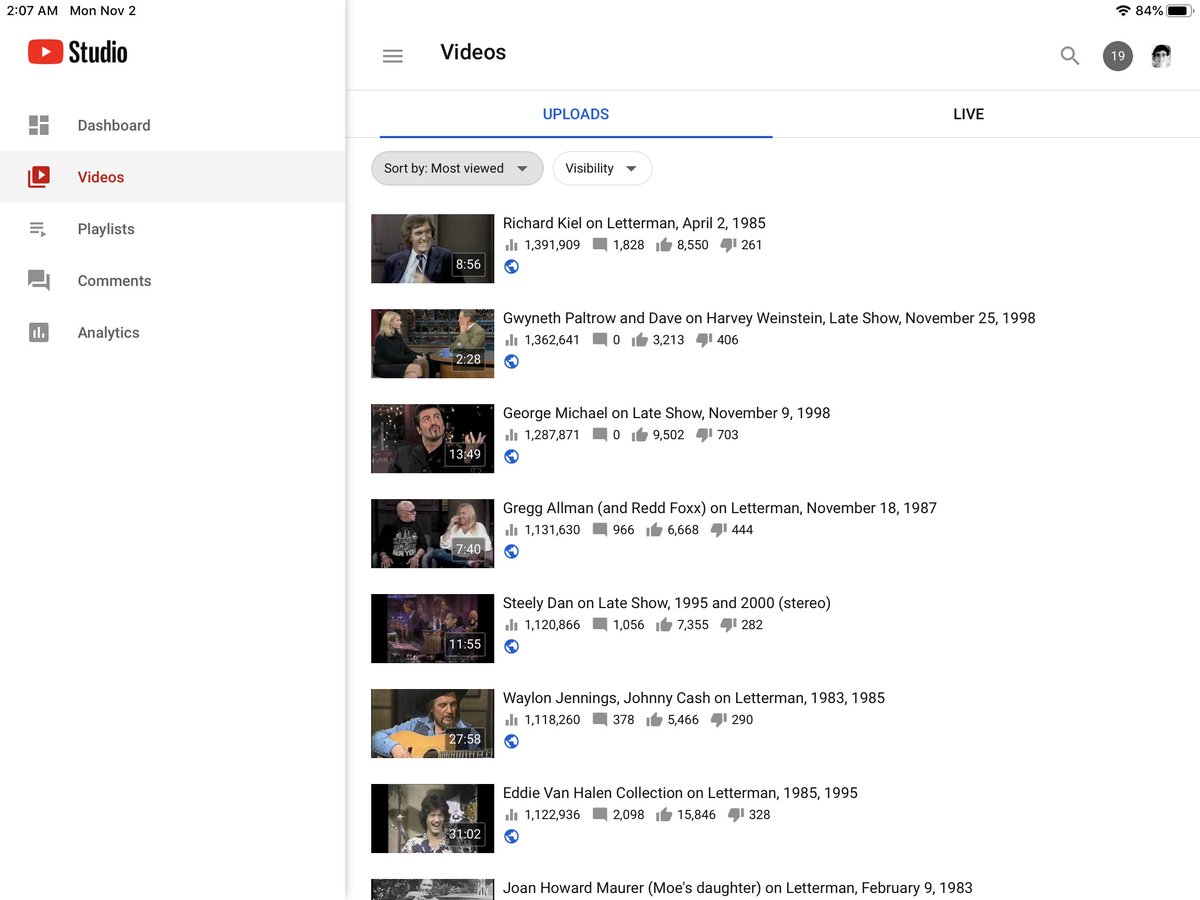Open Playlists in the sidebar
The height and width of the screenshot is (900, 1200).
[x=172, y=229]
